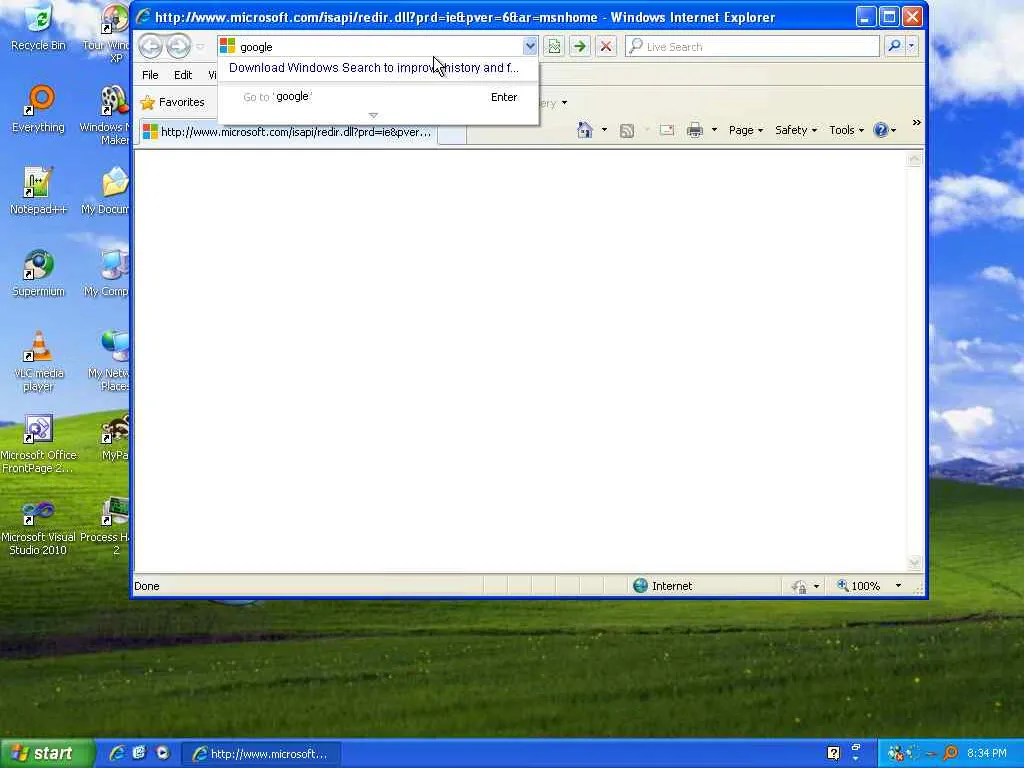1024x768 pixels.
Task: Click the red Stop loading X
Action: [x=606, y=46]
